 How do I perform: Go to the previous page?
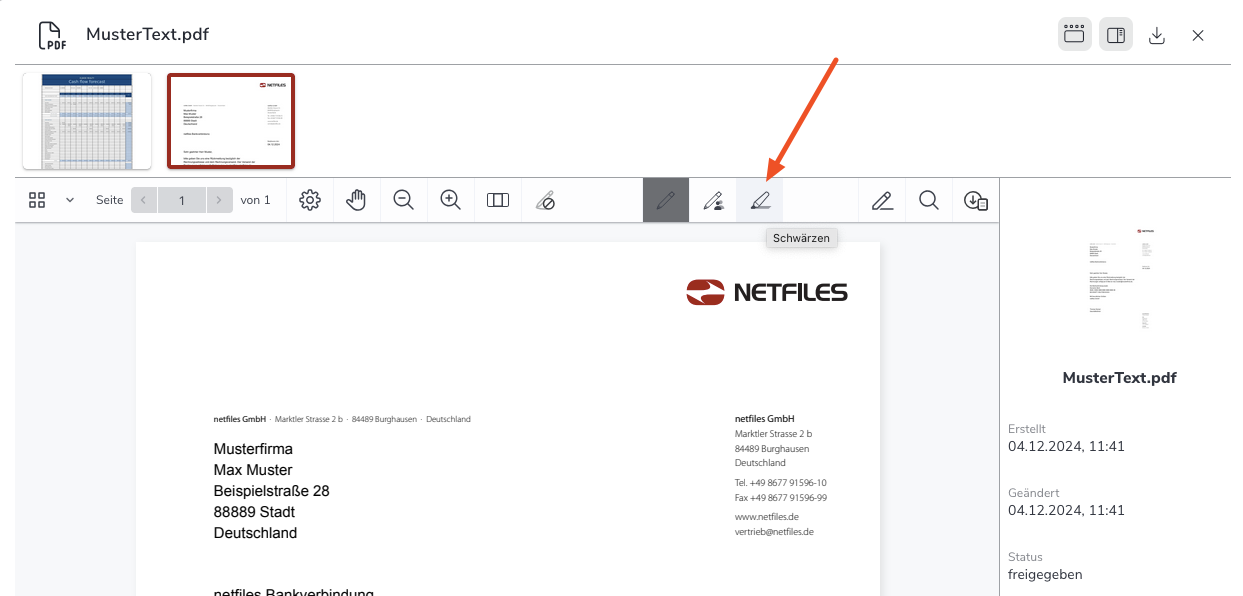click(x=143, y=200)
